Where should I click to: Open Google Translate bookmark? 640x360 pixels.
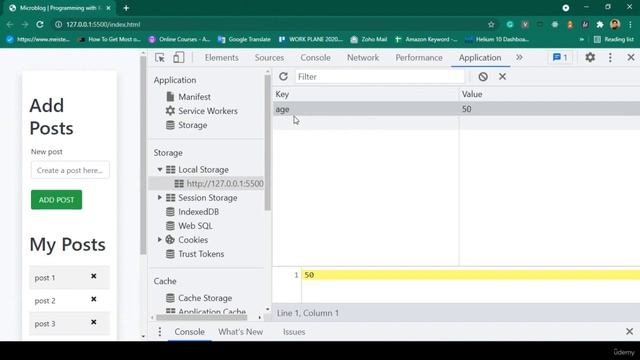pyautogui.click(x=244, y=39)
